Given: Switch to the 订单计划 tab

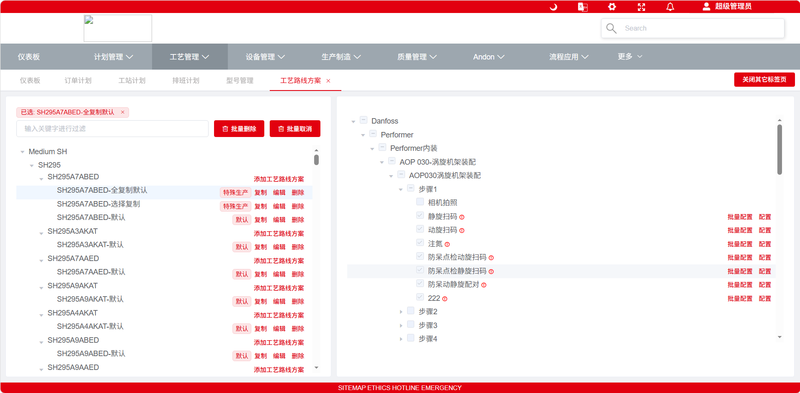Looking at the screenshot, I should coord(78,81).
